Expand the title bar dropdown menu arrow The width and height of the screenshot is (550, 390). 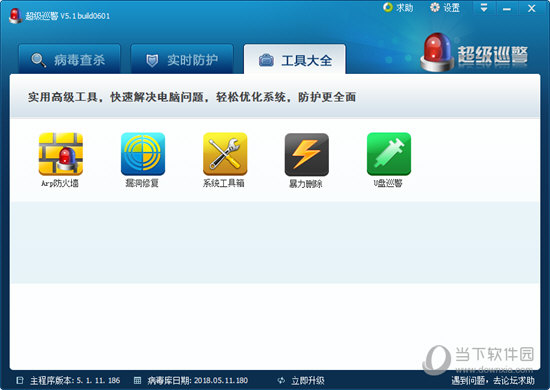(484, 8)
